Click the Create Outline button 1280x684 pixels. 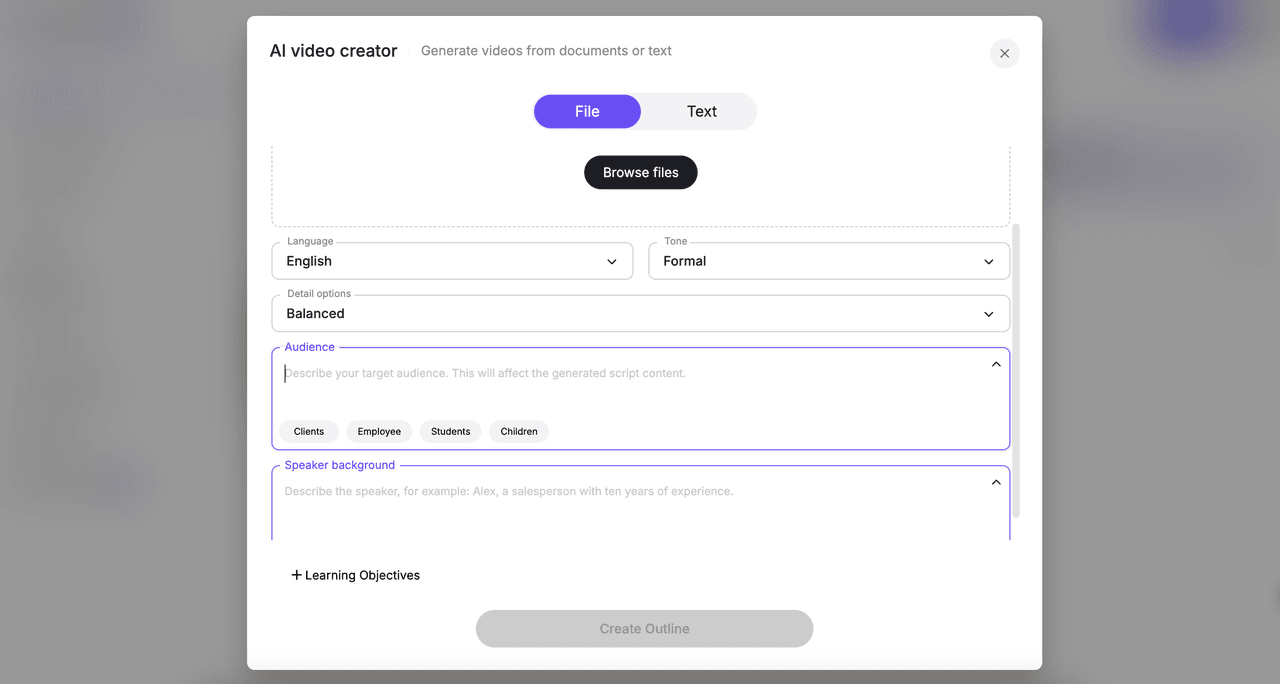coord(644,629)
